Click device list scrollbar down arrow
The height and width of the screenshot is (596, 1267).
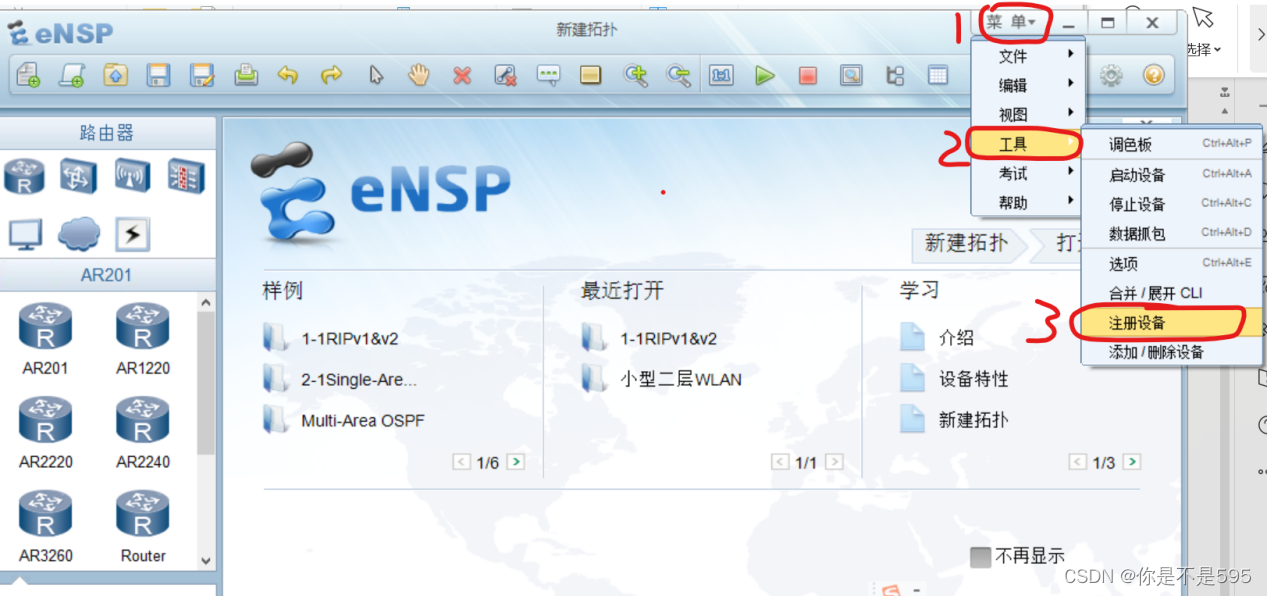point(206,561)
